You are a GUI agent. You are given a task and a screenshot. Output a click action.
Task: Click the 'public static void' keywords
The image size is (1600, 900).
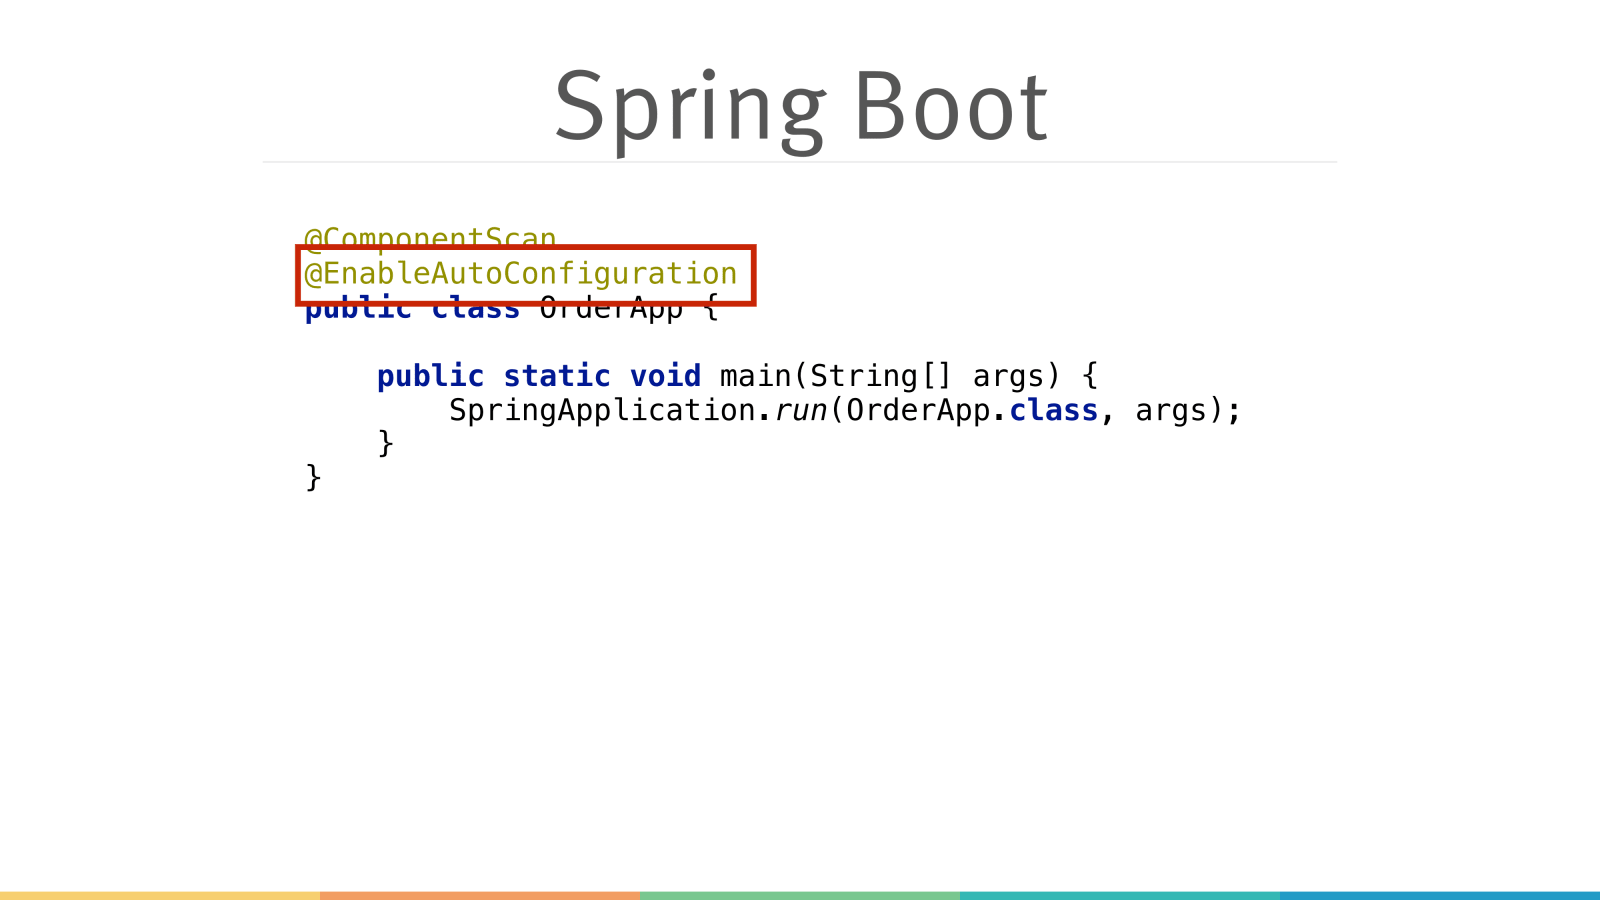[x=539, y=376]
